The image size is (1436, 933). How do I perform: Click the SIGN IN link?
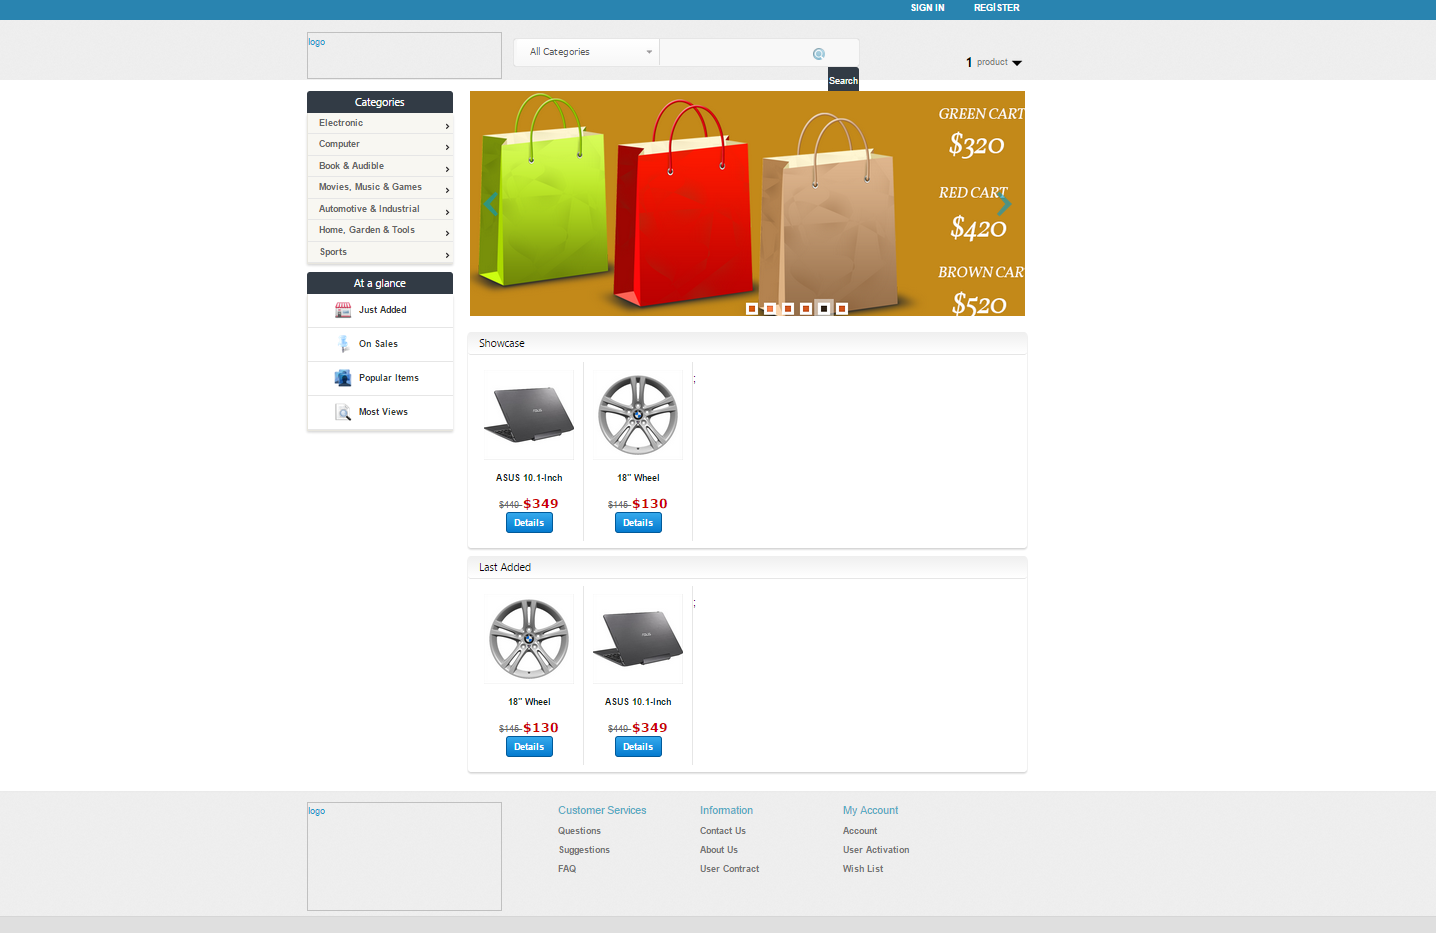point(927,8)
